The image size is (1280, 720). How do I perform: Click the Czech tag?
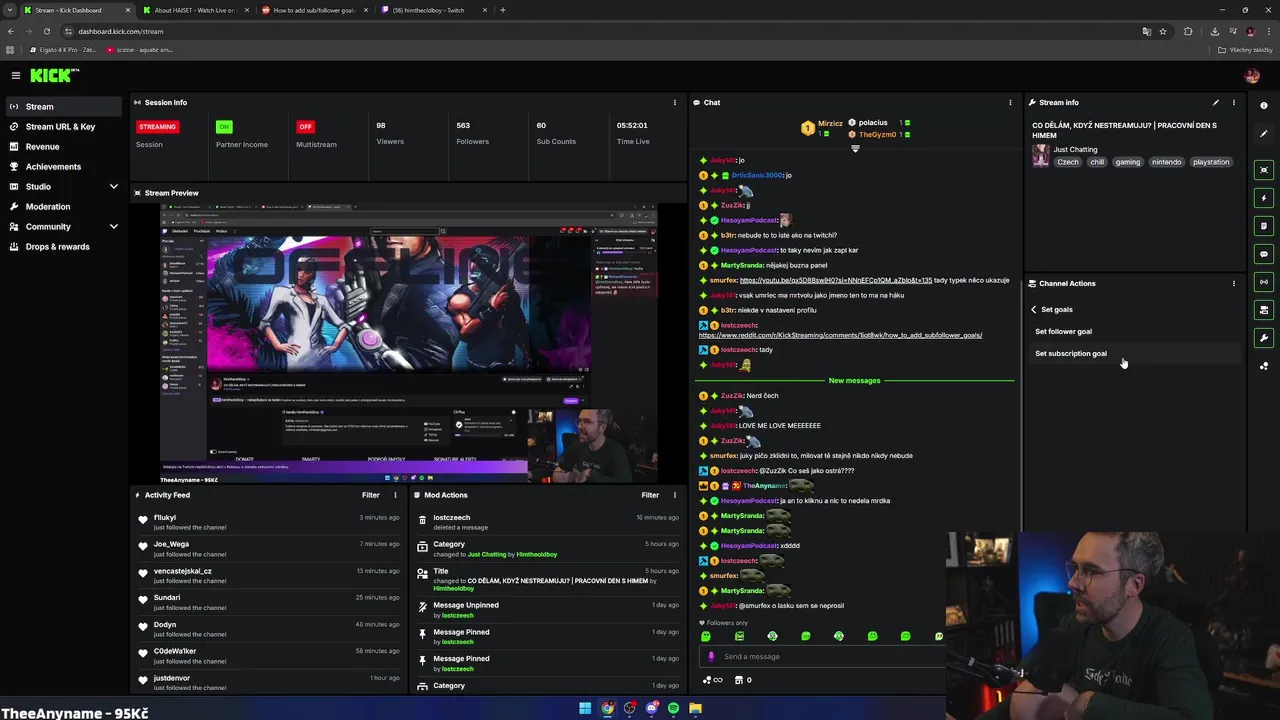(x=1069, y=162)
